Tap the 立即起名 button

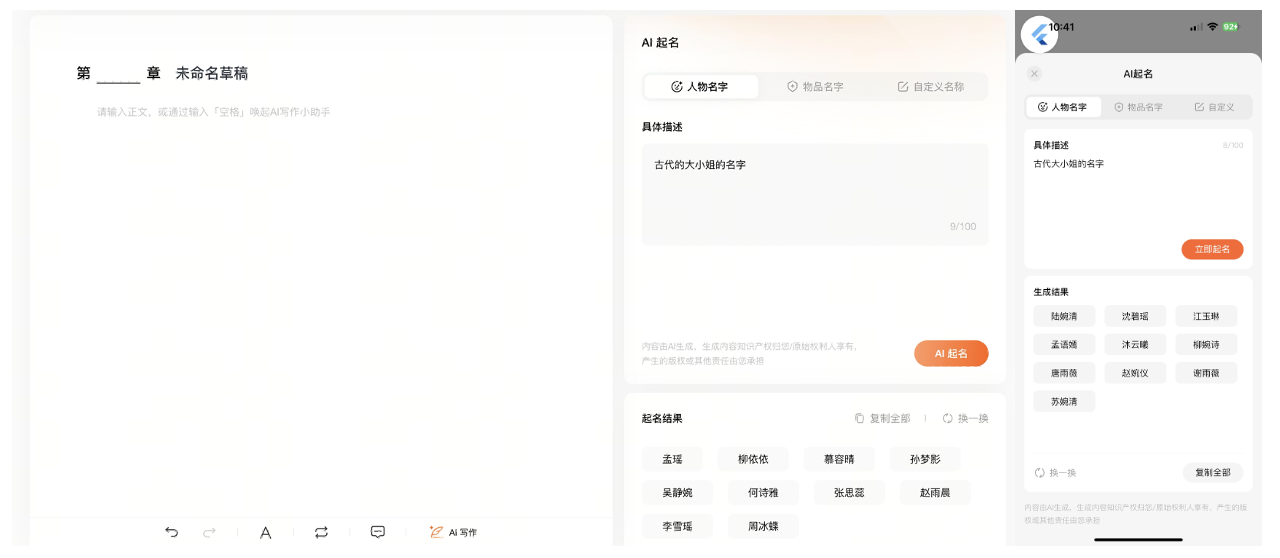[x=1212, y=249]
